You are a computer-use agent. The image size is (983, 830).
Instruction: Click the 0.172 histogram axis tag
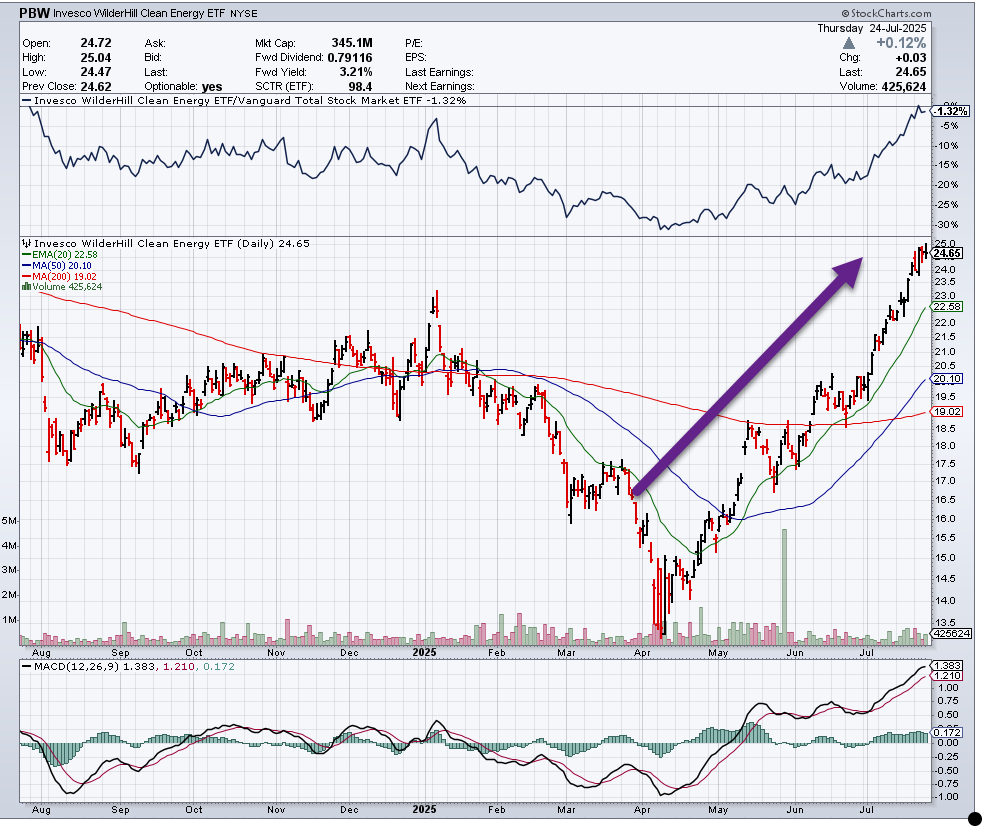point(947,732)
